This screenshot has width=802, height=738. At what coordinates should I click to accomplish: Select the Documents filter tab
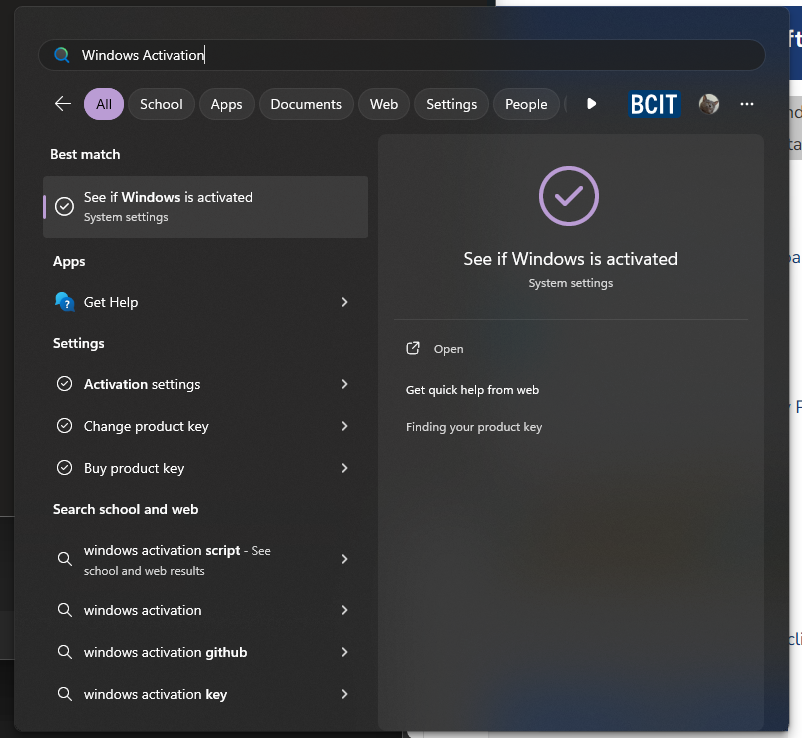click(306, 104)
